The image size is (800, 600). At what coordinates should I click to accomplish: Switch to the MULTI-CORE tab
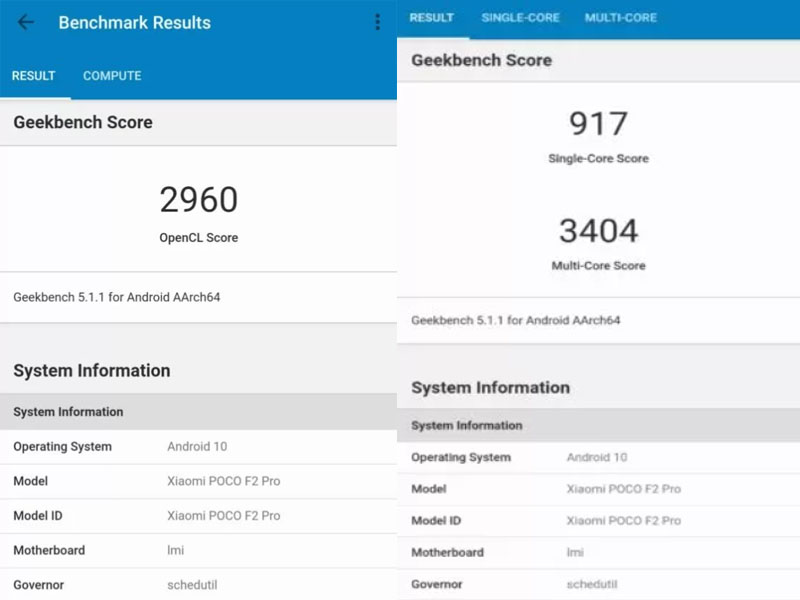pos(621,18)
